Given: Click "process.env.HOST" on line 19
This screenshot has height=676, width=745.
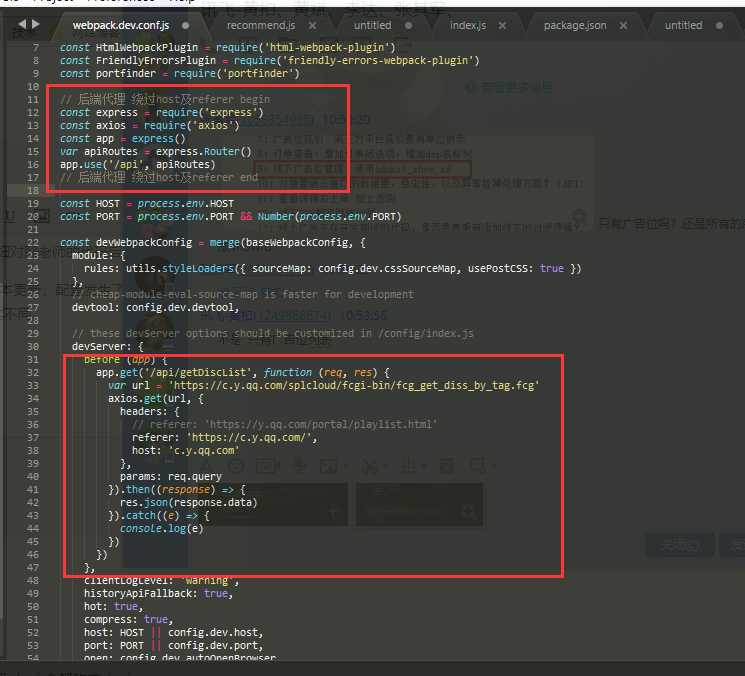Looking at the screenshot, I should coord(186,203).
